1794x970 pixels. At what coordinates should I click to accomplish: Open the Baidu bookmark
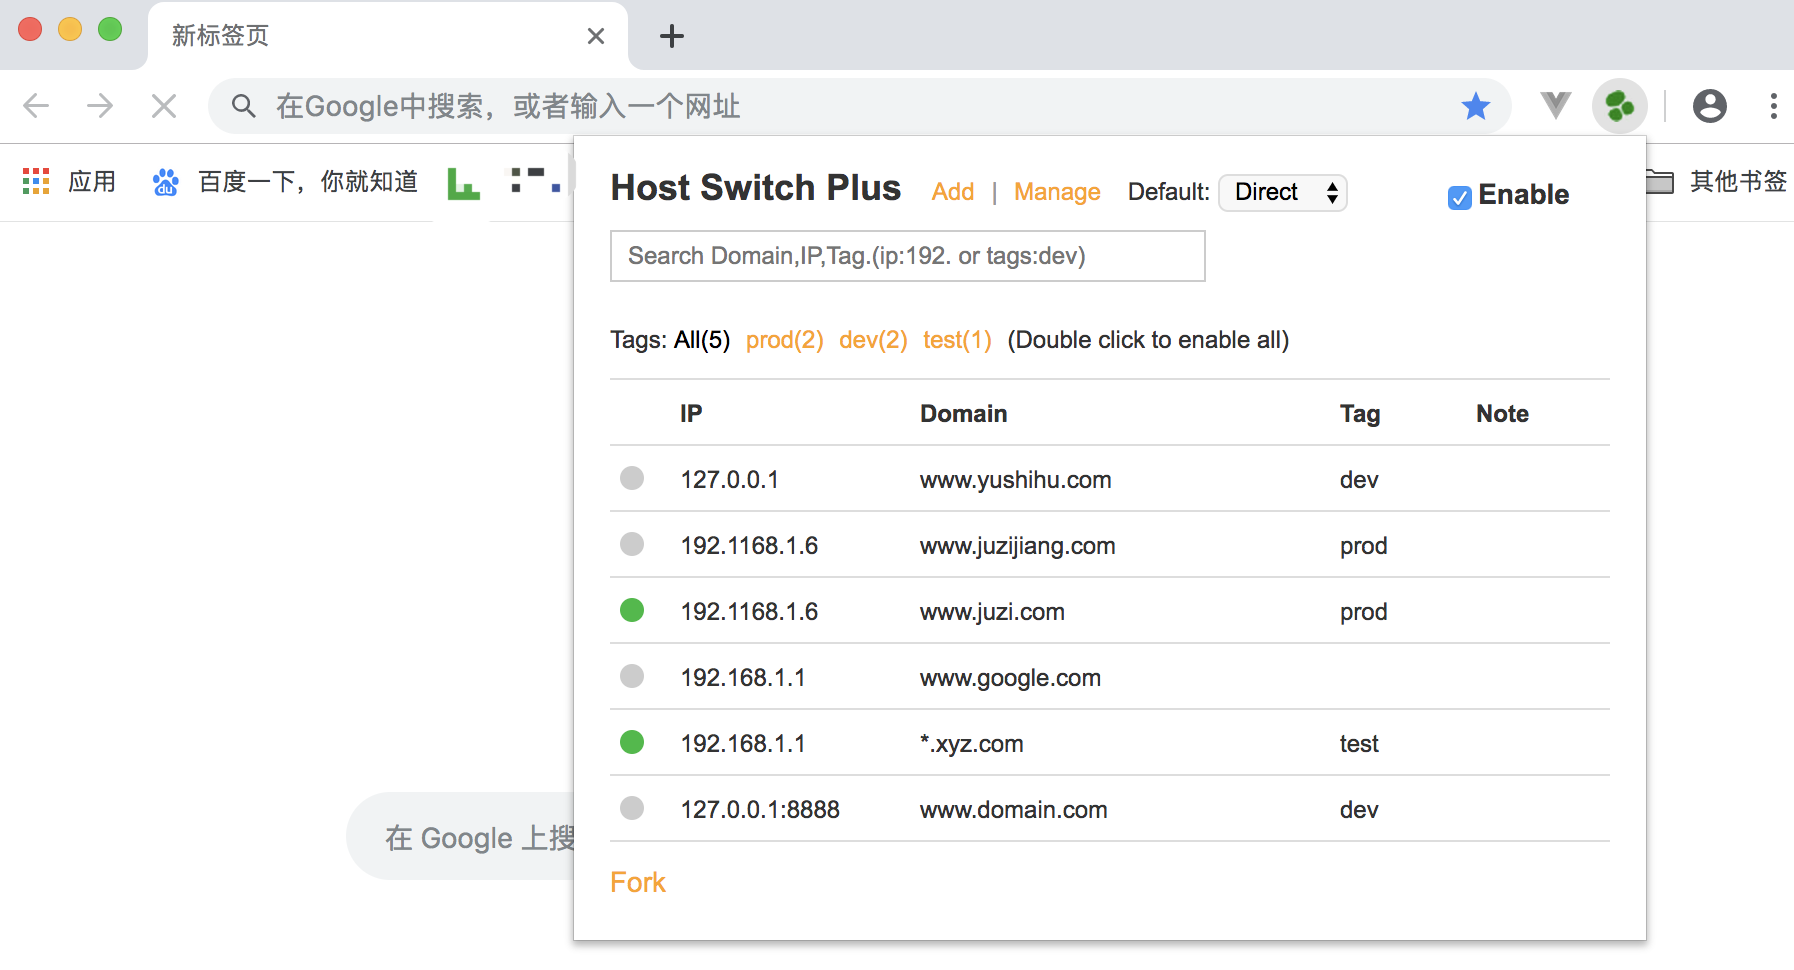[x=285, y=182]
